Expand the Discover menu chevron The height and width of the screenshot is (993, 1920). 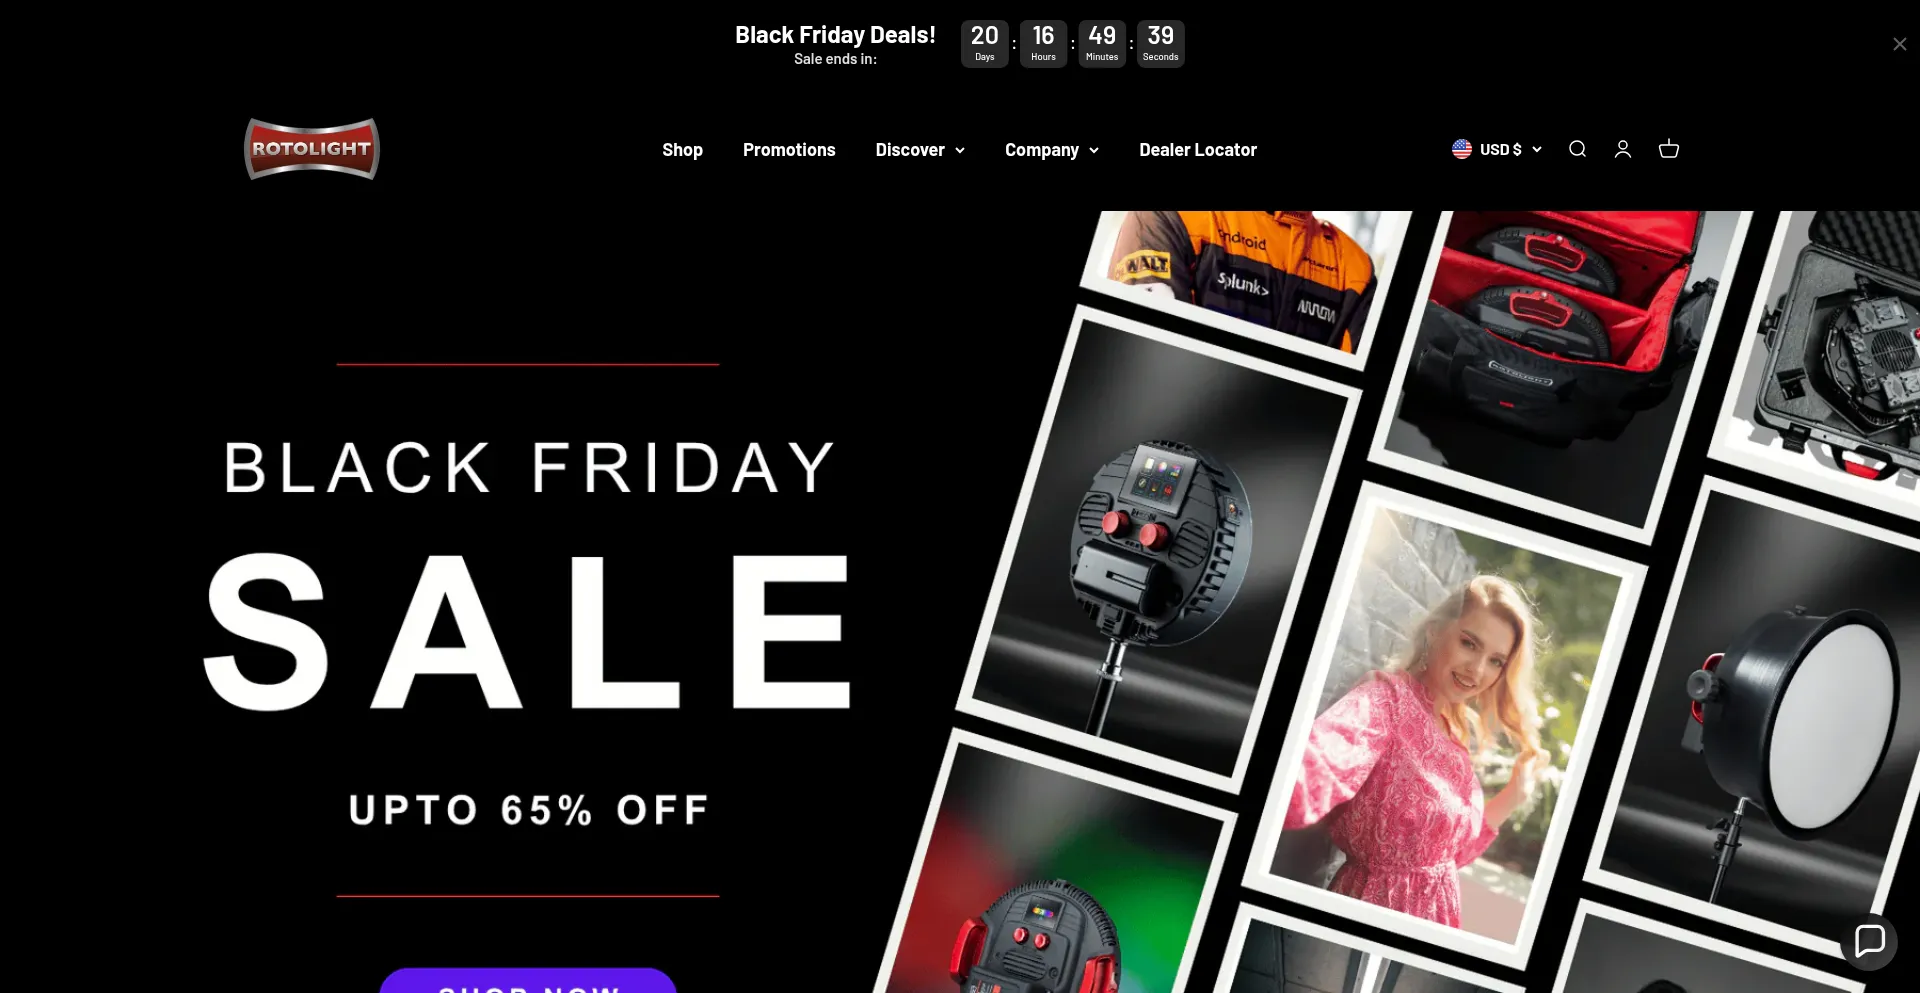pyautogui.click(x=960, y=150)
